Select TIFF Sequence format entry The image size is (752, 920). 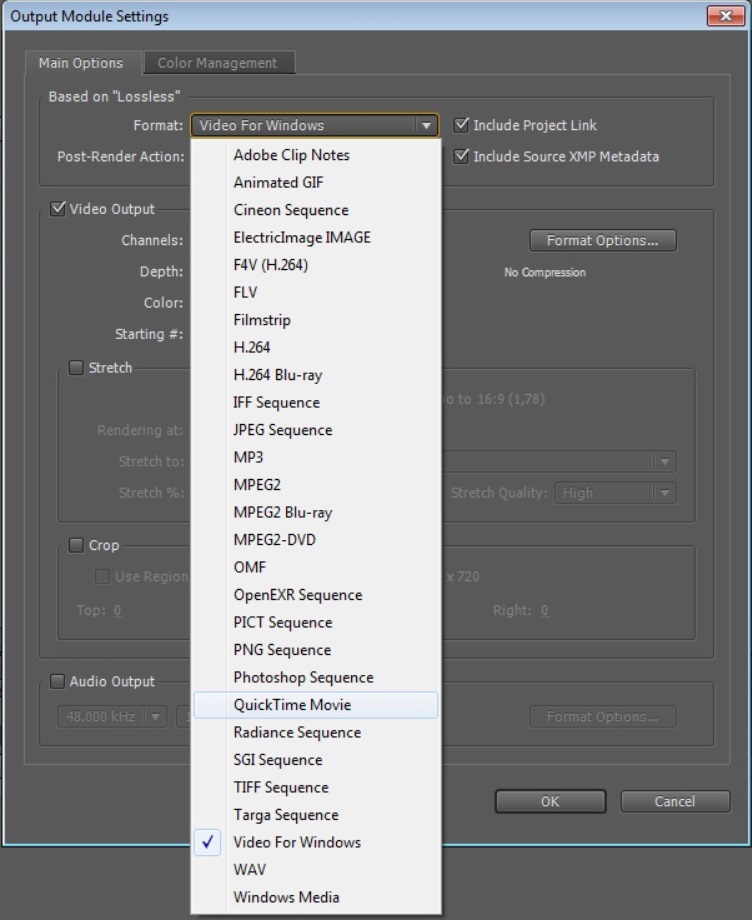[281, 787]
